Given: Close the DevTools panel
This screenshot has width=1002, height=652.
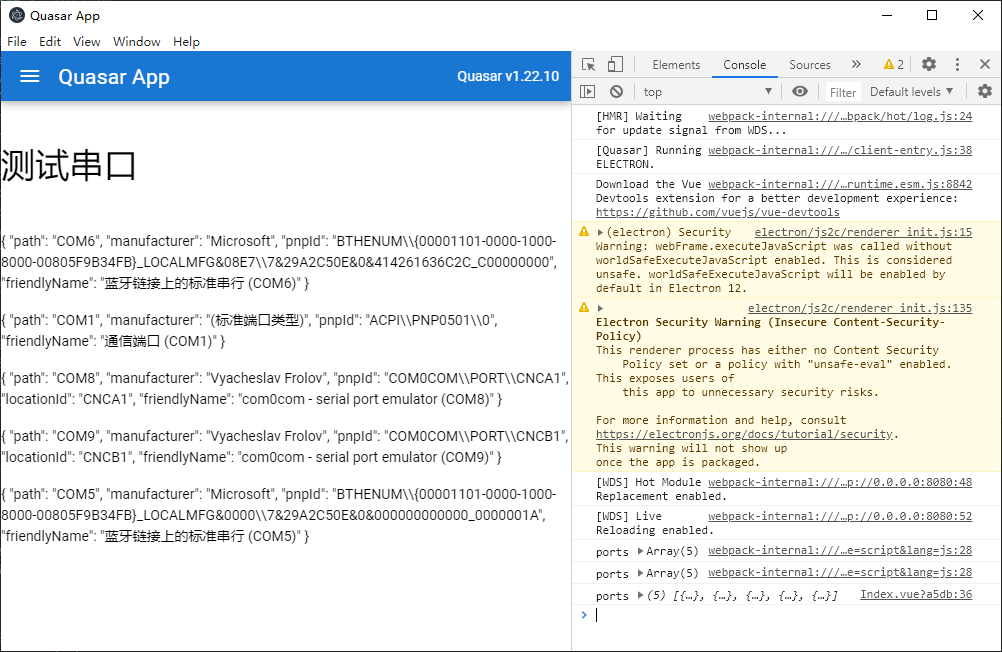Looking at the screenshot, I should coord(985,64).
